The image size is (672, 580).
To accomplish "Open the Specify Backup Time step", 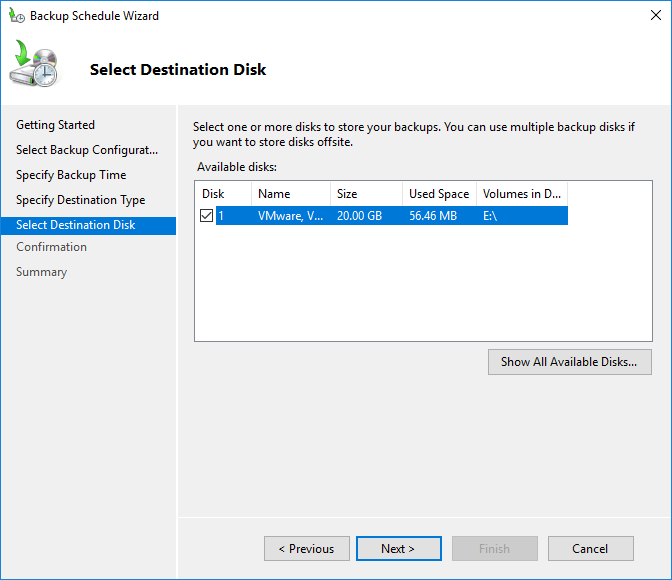I will (x=71, y=175).
